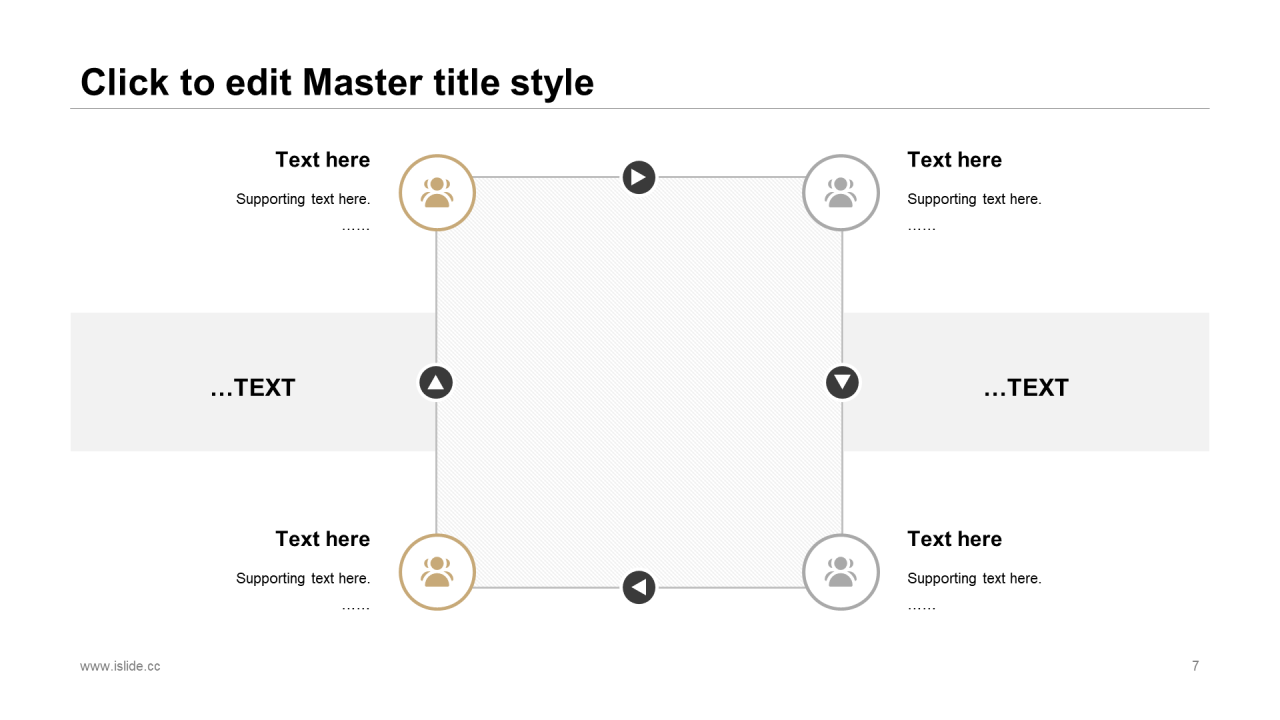
Task: Click the gray people icon at top-right
Action: (841, 193)
